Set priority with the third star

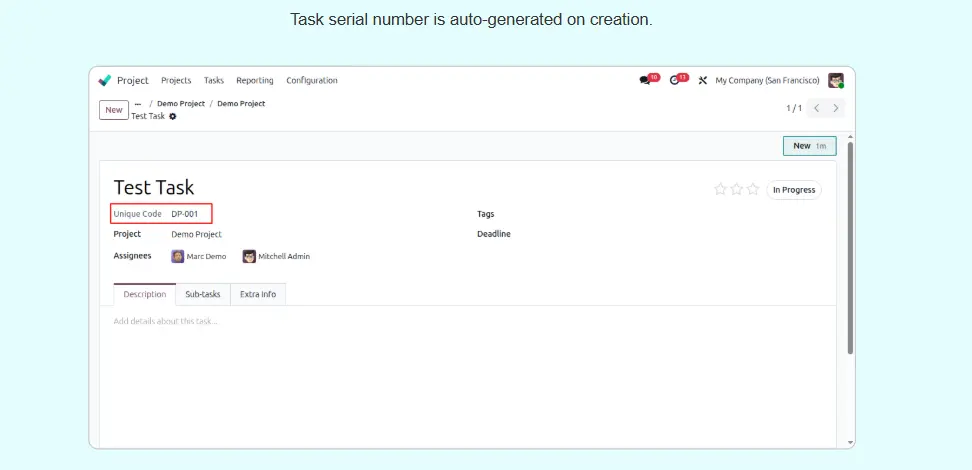[x=753, y=190]
